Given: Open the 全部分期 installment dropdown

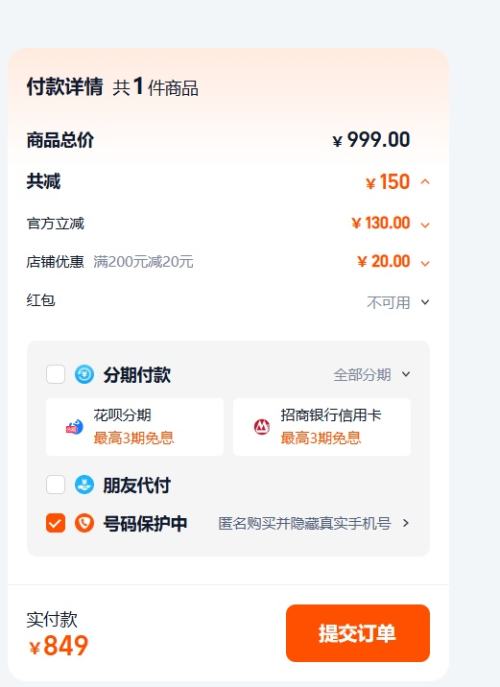Looking at the screenshot, I should [372, 375].
